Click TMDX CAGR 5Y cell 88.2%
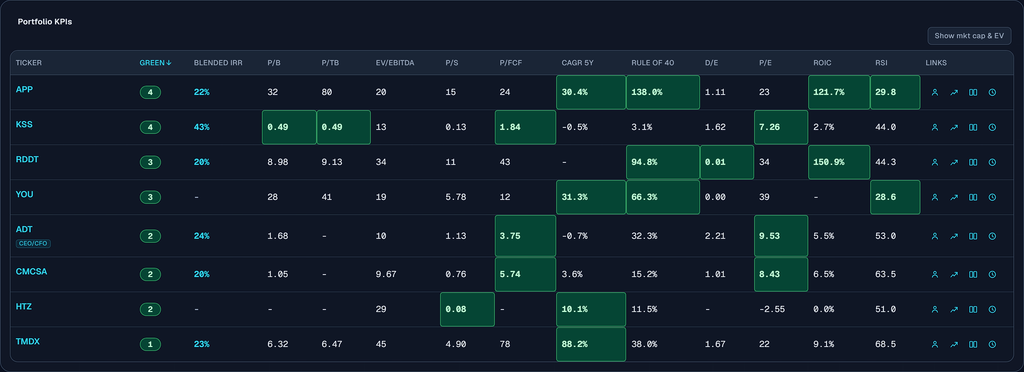This screenshot has height=372, width=1024. [591, 344]
